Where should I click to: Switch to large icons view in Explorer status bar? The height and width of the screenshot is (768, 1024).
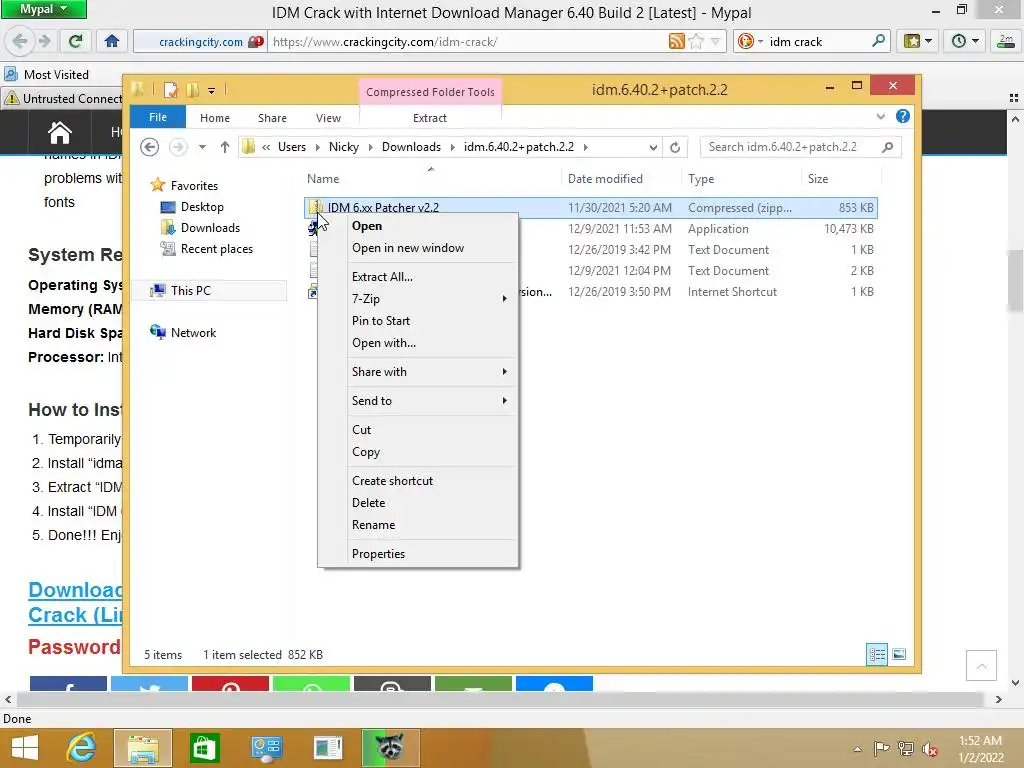pos(899,654)
